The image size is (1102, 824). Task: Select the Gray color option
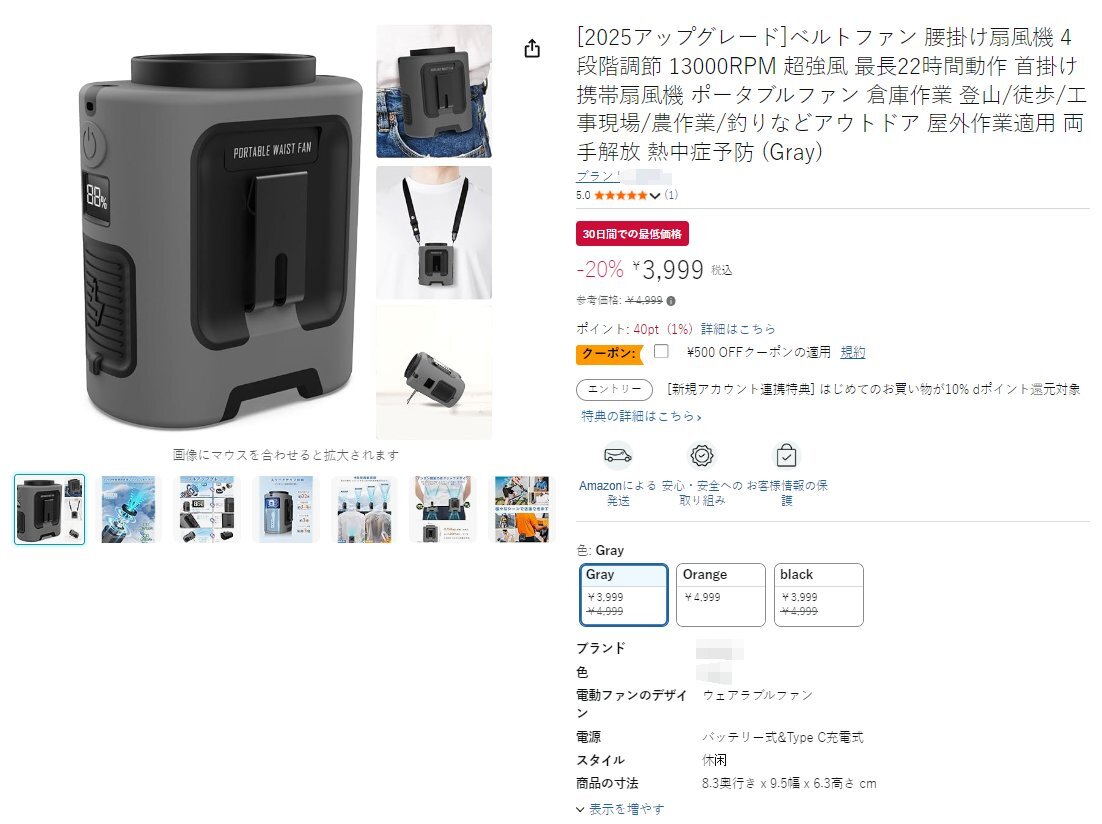[623, 595]
